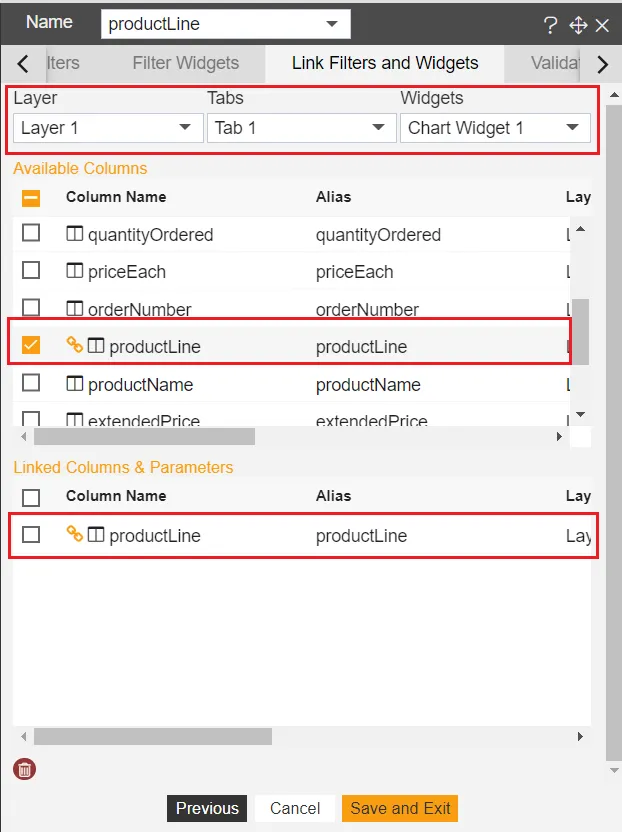Screen dimensions: 622x832
Task: Click the Linked Columns horizontal scrollbar thumb
Action: (153, 736)
